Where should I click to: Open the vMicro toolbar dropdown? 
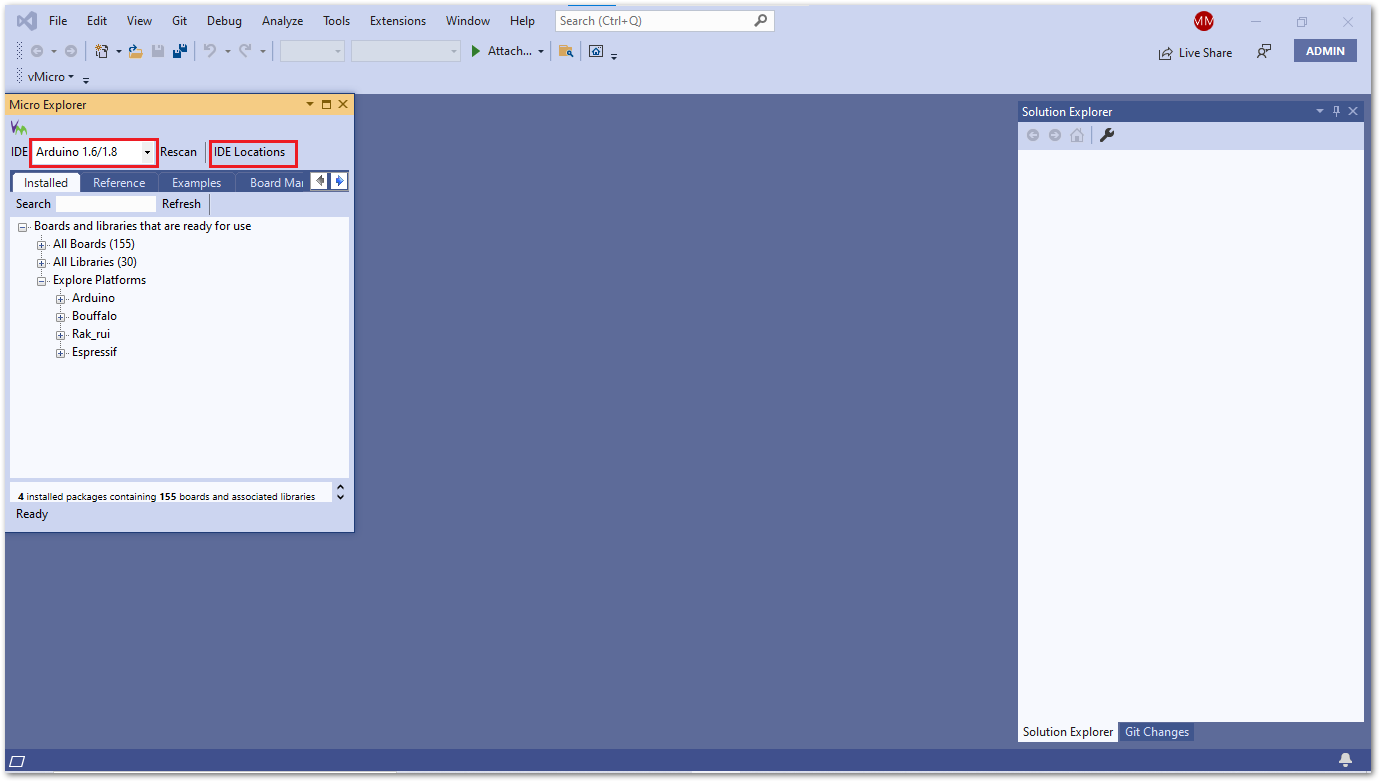coord(71,77)
